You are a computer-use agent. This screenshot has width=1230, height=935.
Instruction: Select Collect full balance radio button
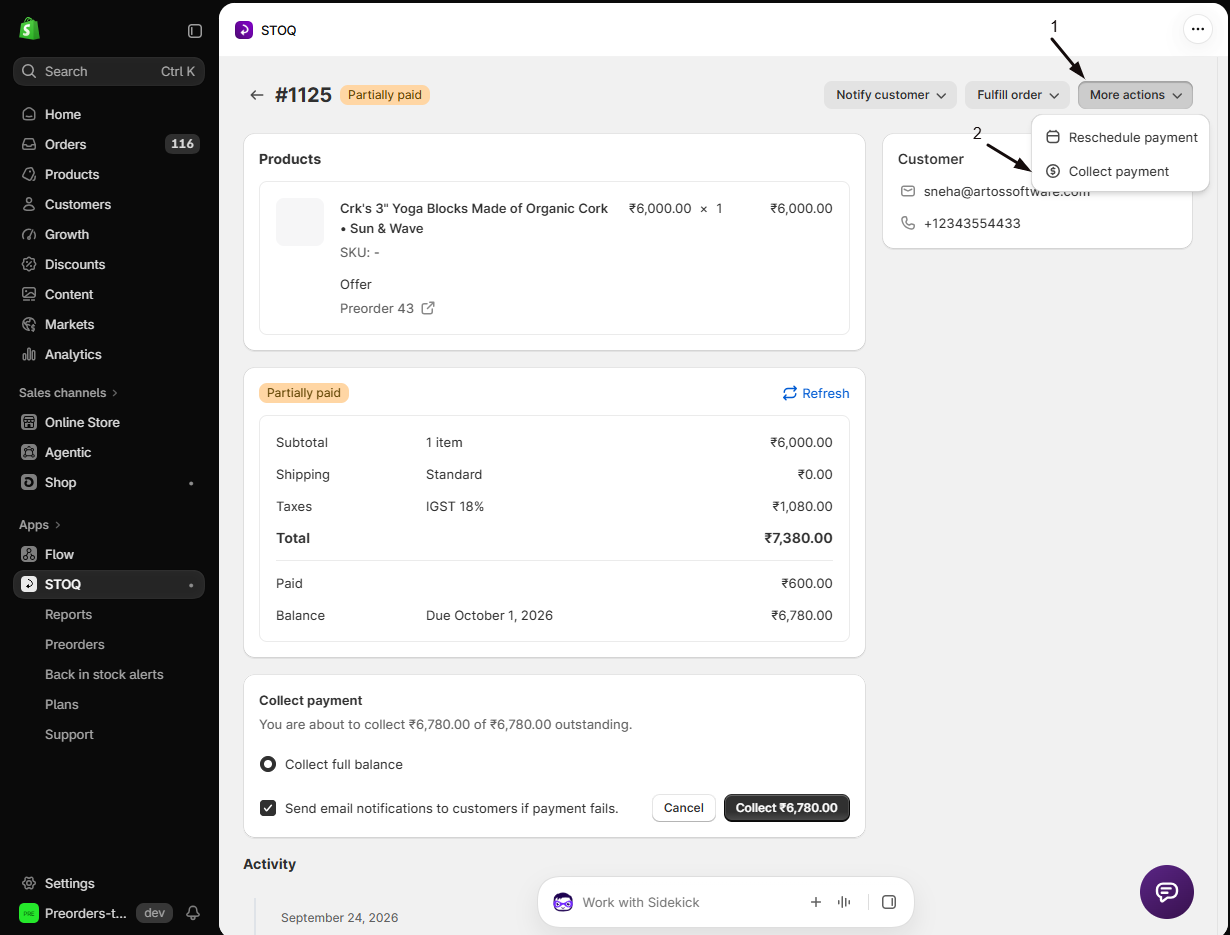(268, 764)
